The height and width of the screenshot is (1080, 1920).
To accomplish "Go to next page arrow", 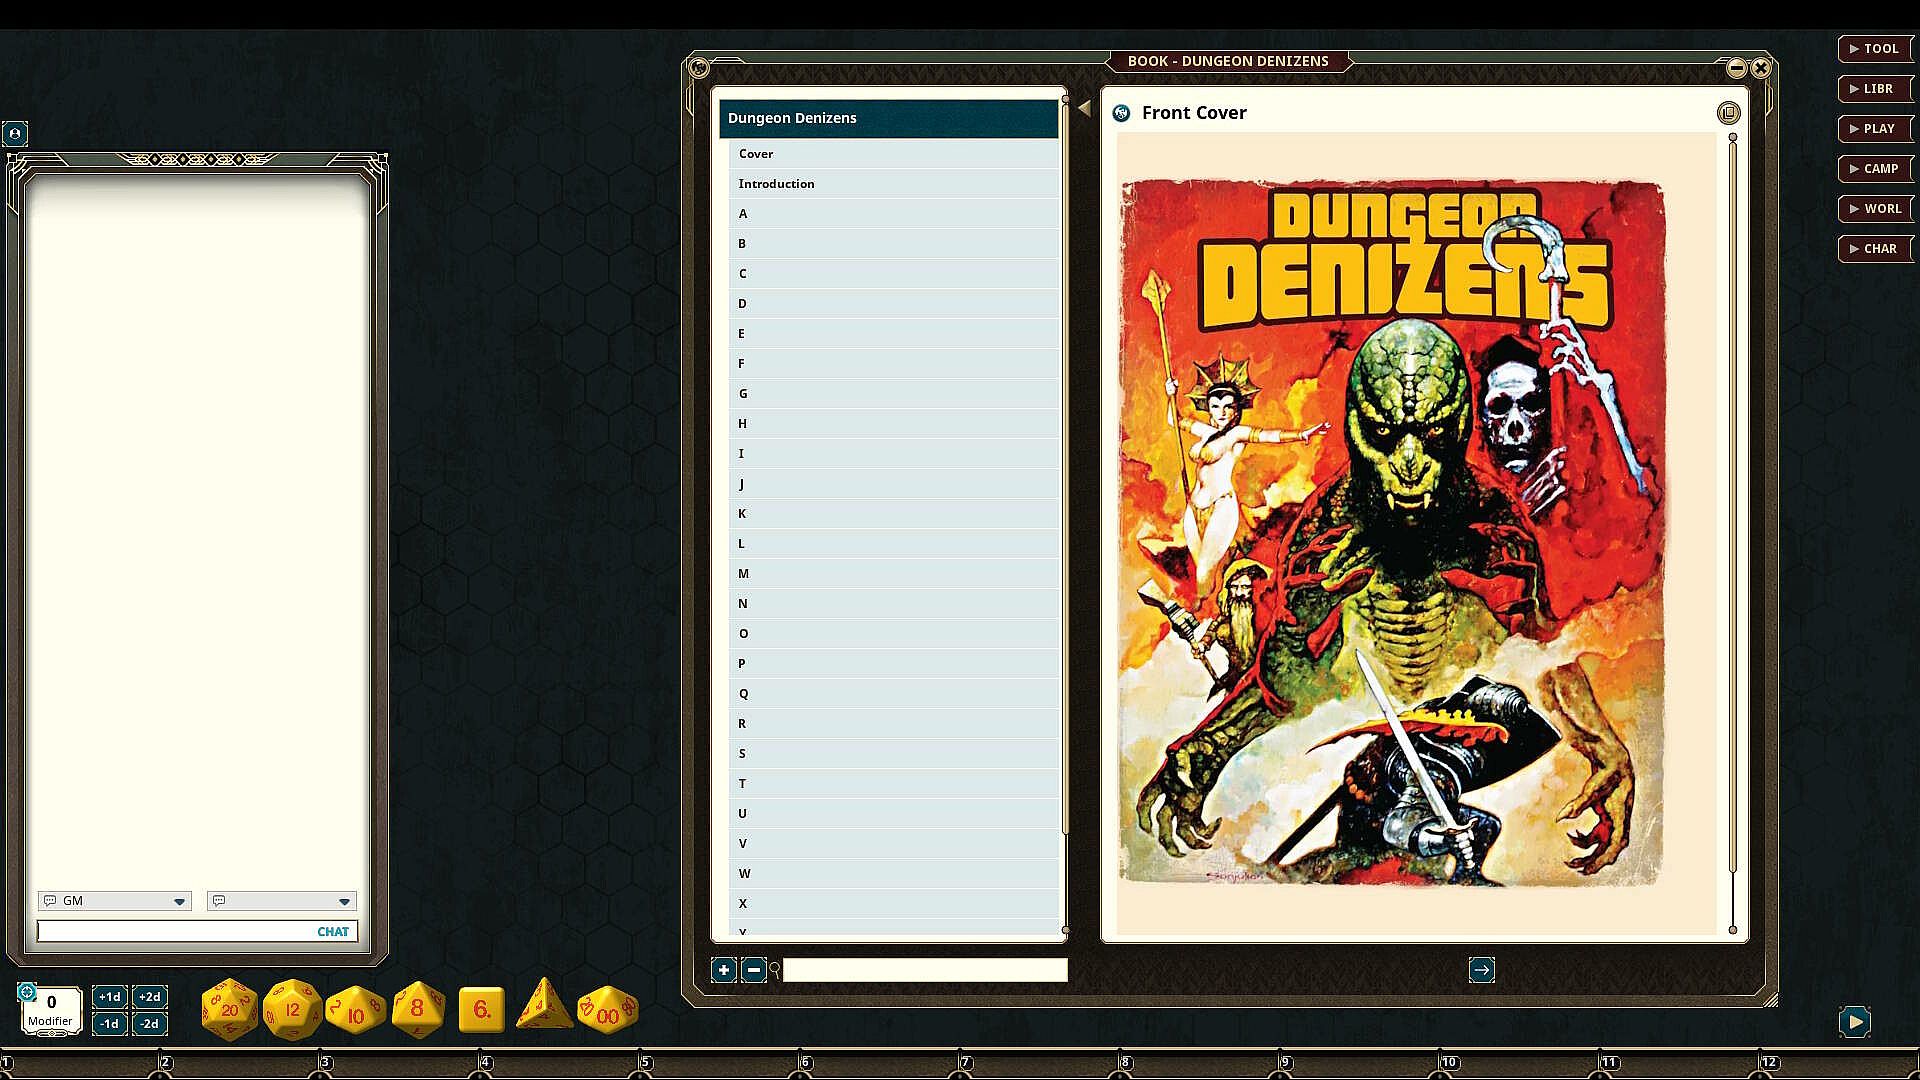I will (x=1481, y=969).
